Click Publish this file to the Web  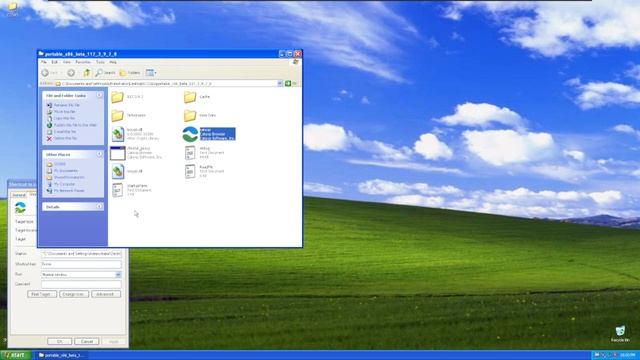pos(71,125)
